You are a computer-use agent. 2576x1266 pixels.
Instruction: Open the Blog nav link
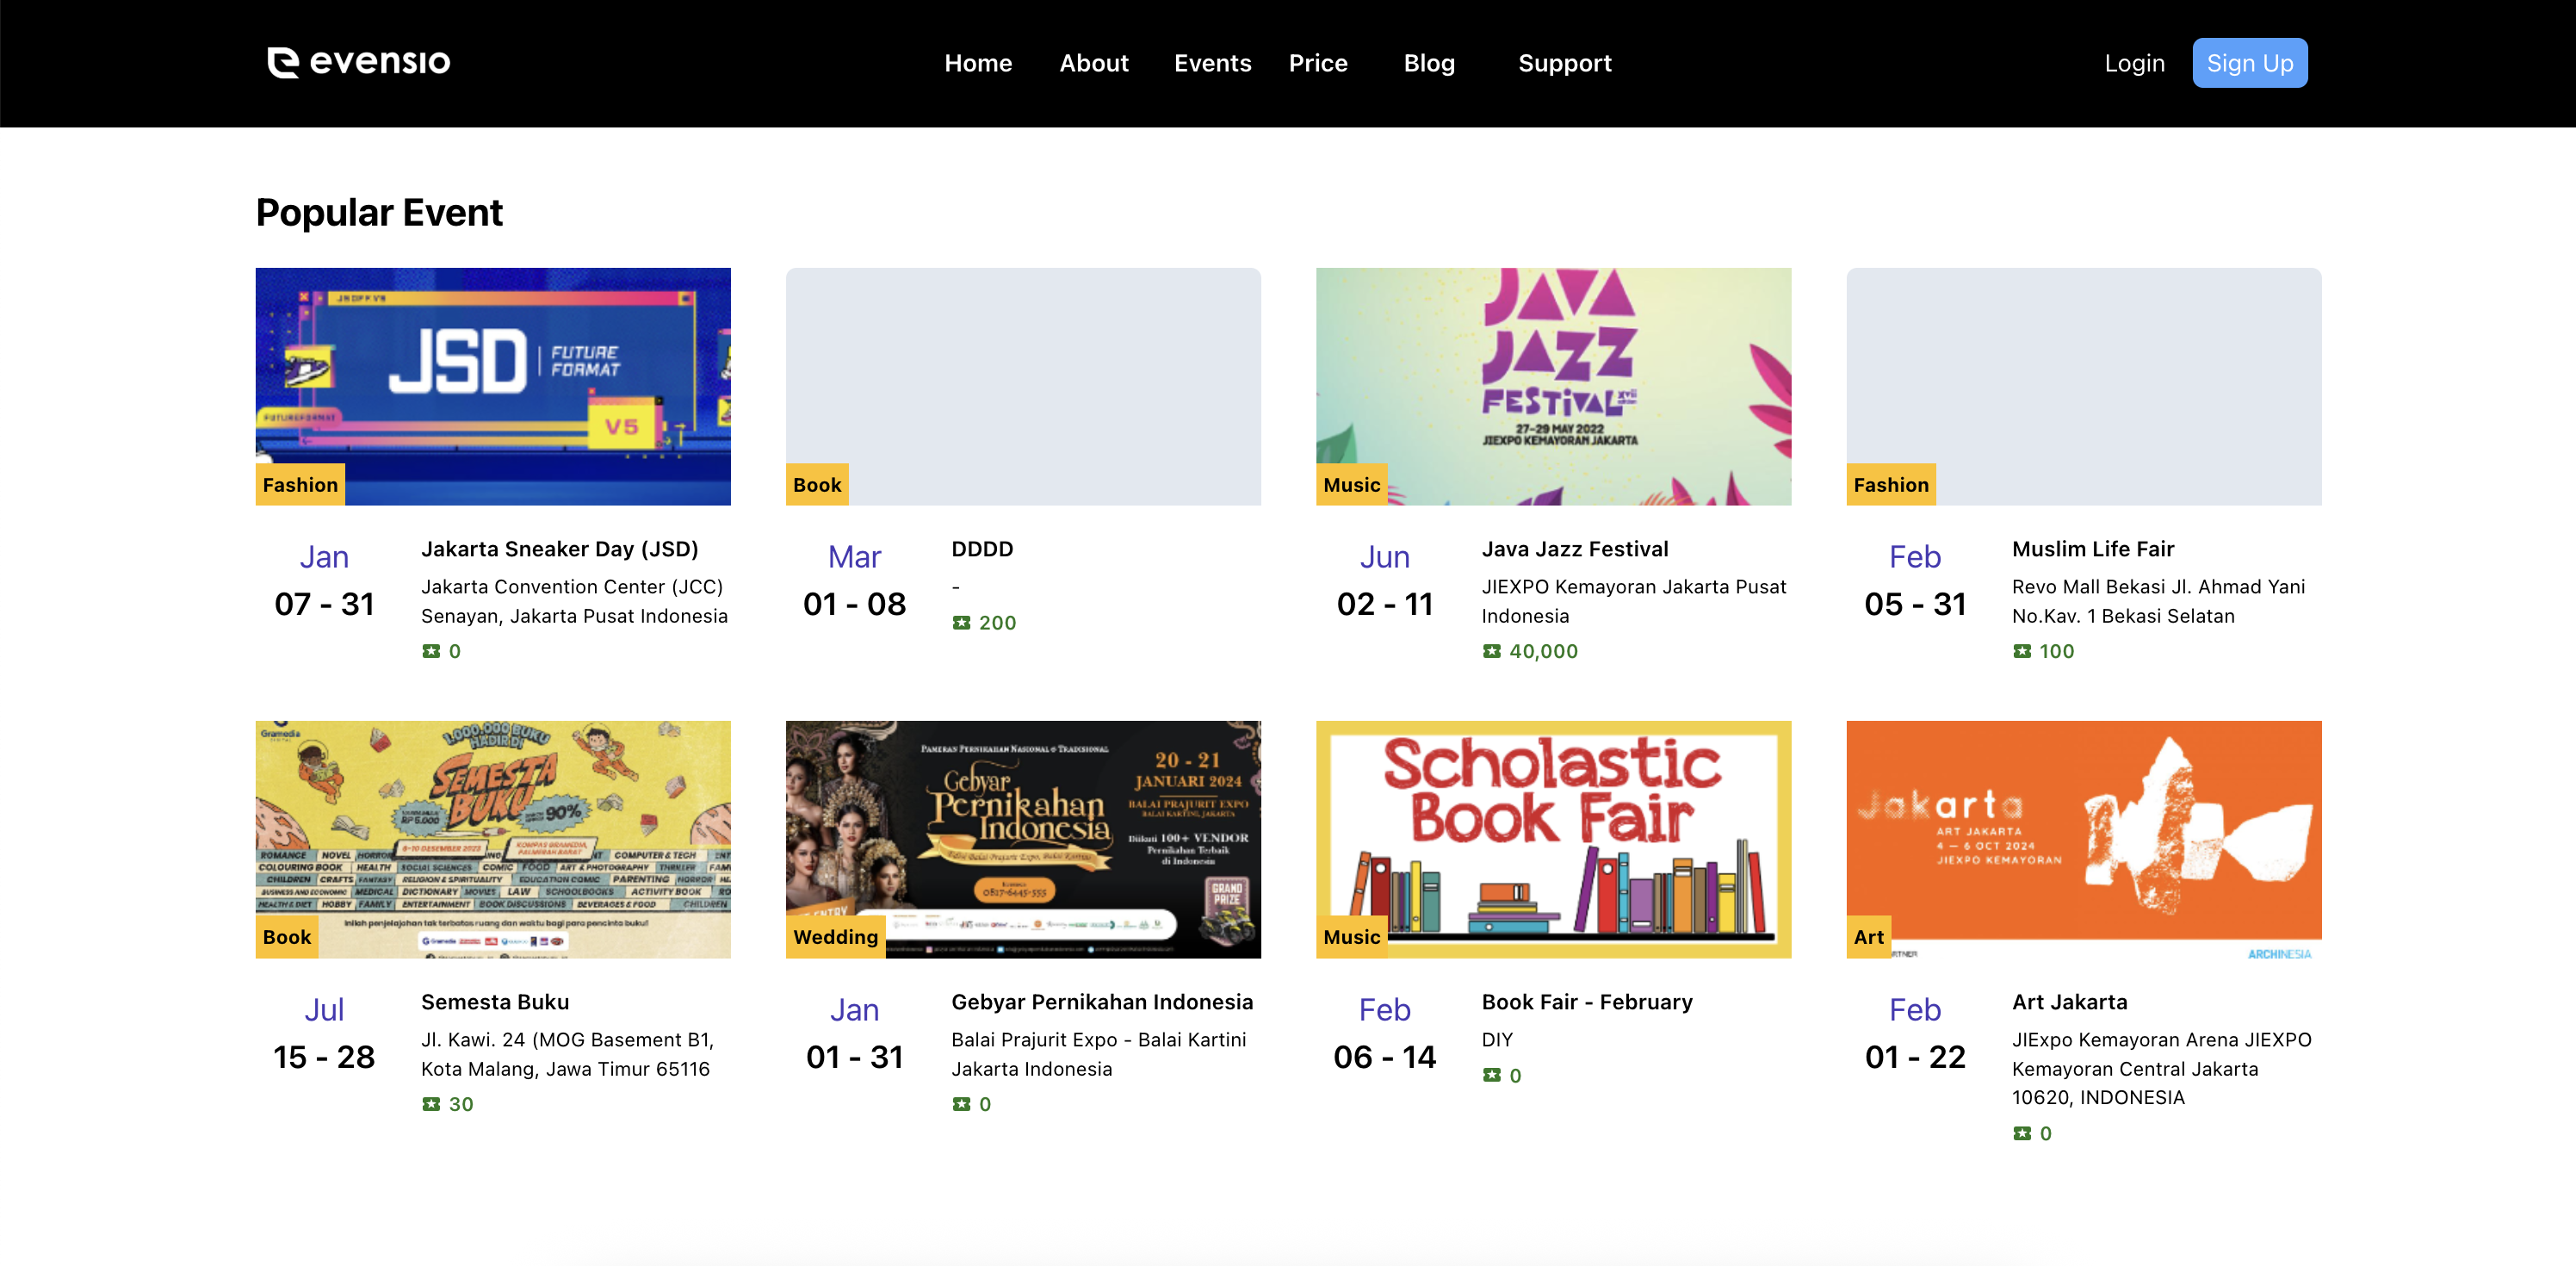(1428, 63)
